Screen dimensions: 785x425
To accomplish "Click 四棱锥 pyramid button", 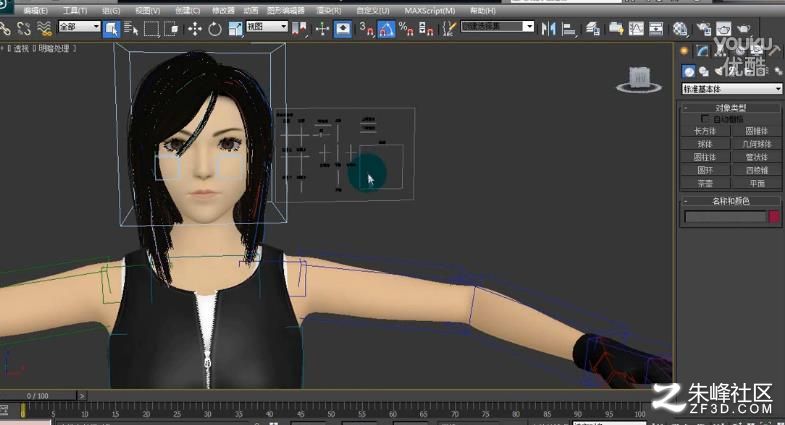I will click(x=756, y=170).
